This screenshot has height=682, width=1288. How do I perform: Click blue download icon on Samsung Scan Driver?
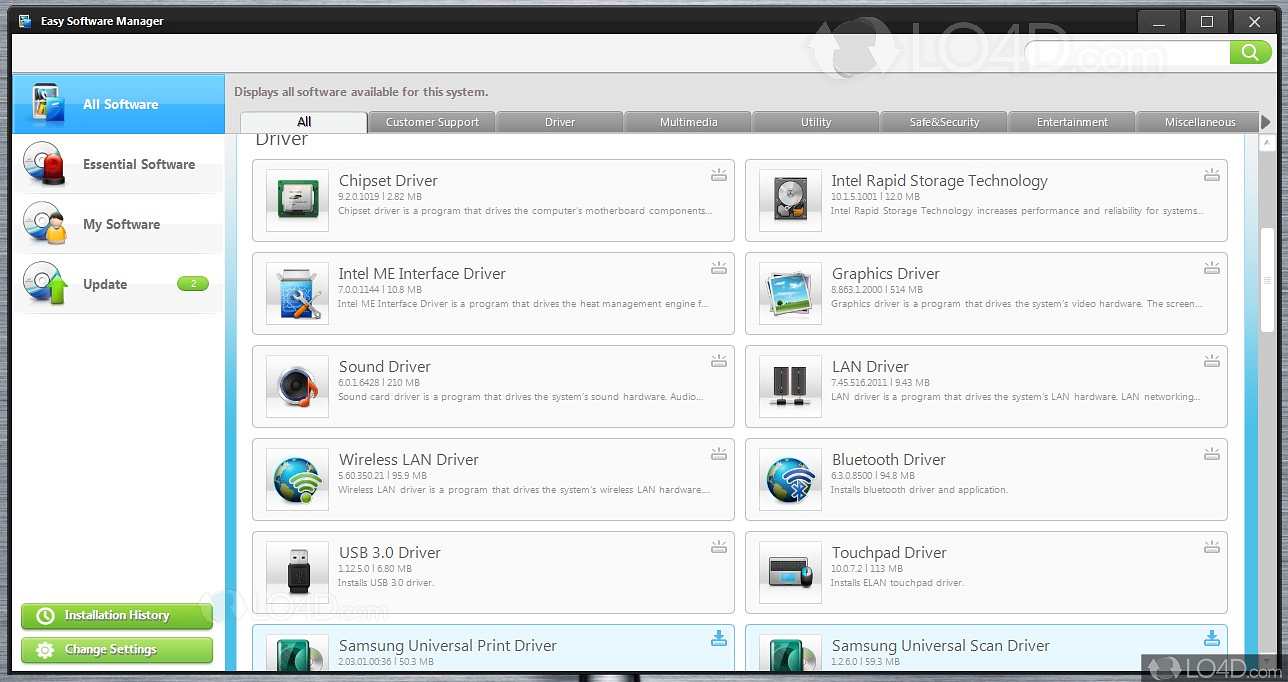(x=1211, y=639)
